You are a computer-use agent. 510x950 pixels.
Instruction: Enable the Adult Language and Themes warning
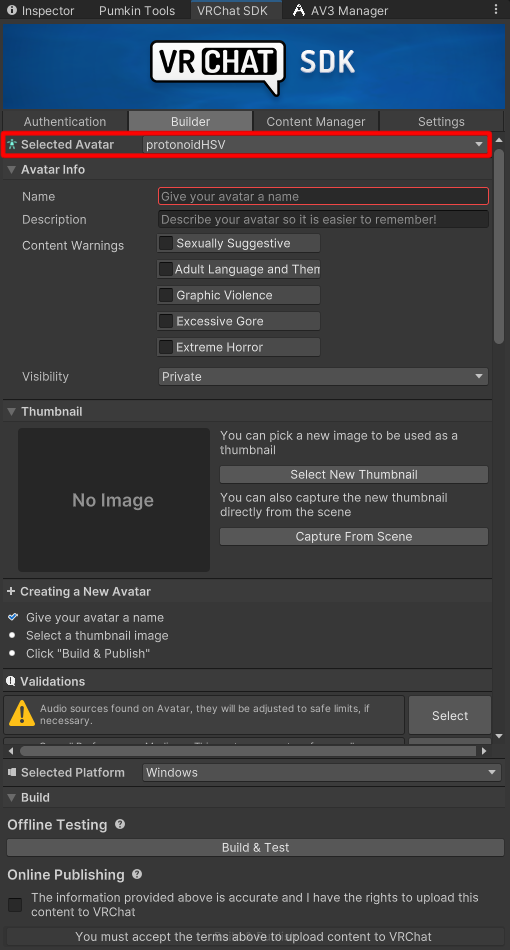tap(166, 269)
